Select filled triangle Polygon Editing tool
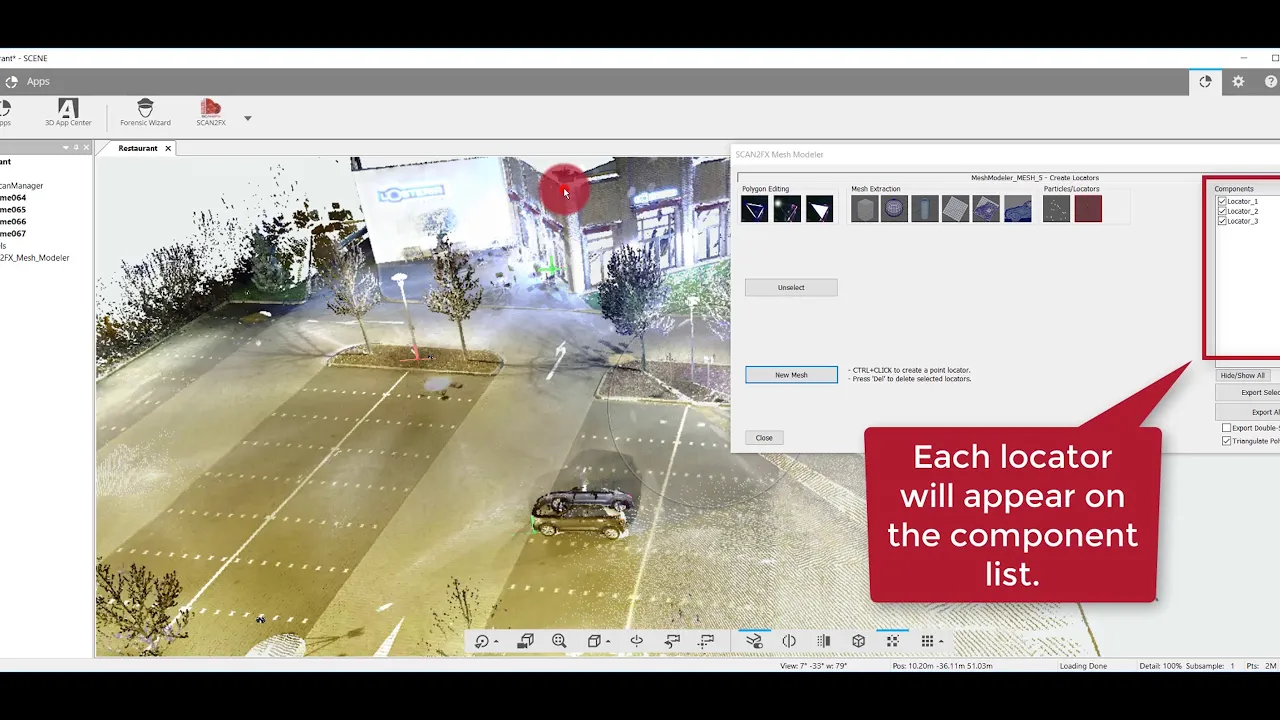The image size is (1280, 720). point(819,209)
